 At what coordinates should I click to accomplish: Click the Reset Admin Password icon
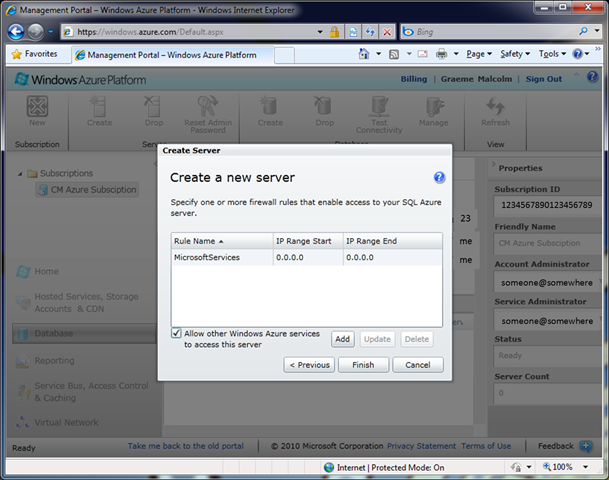pyautogui.click(x=208, y=106)
